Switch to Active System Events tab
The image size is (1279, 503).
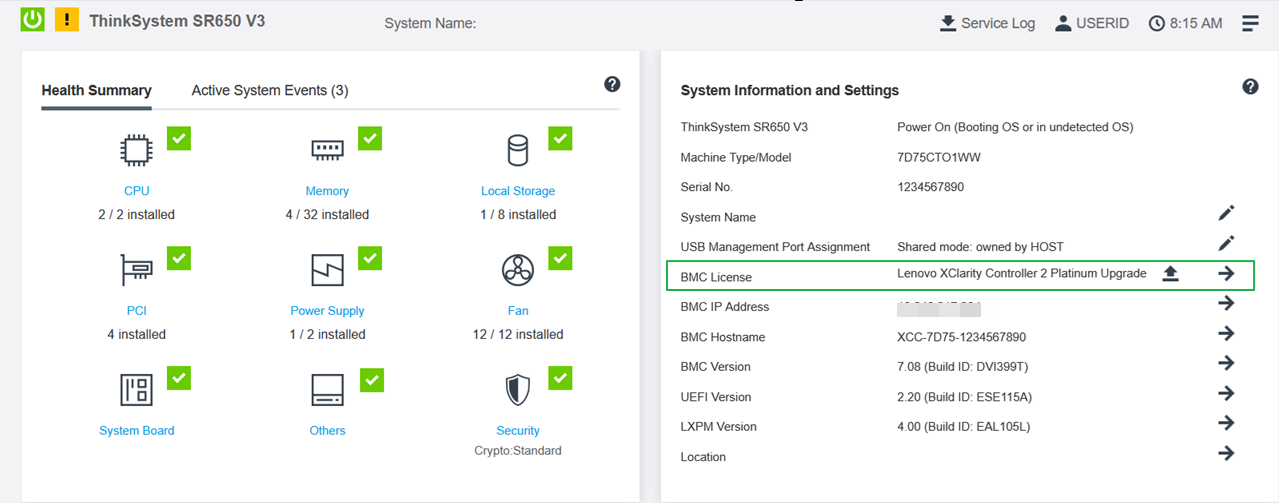[x=270, y=90]
